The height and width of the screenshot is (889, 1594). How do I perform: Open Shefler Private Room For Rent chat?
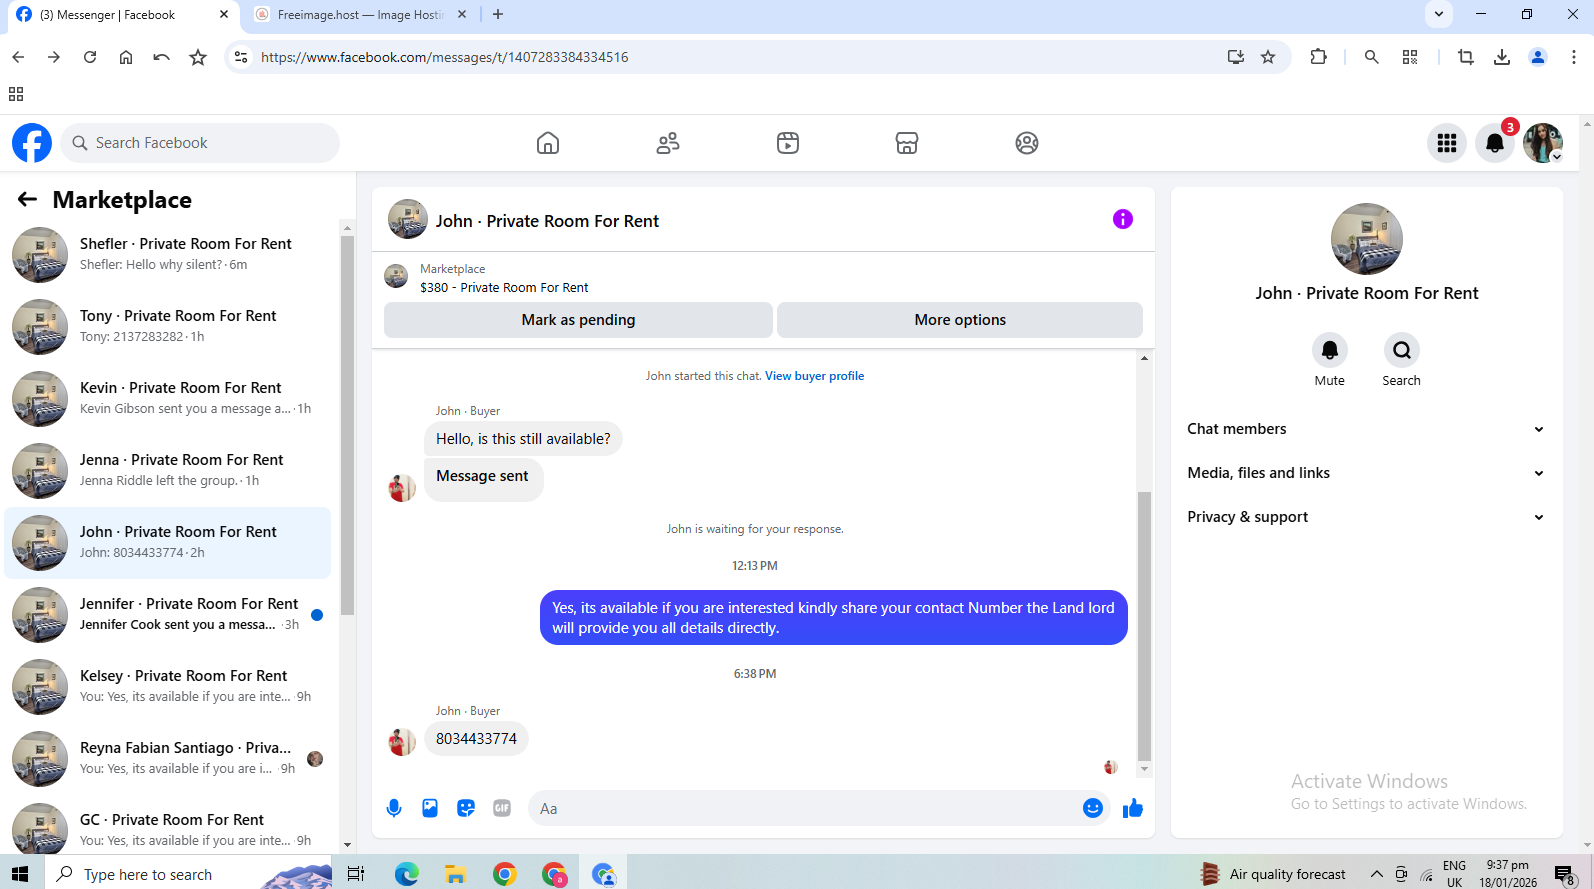pyautogui.click(x=168, y=254)
